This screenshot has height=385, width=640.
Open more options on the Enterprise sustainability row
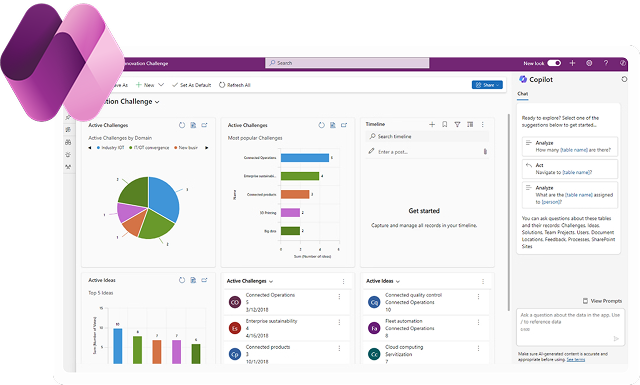[x=339, y=323]
